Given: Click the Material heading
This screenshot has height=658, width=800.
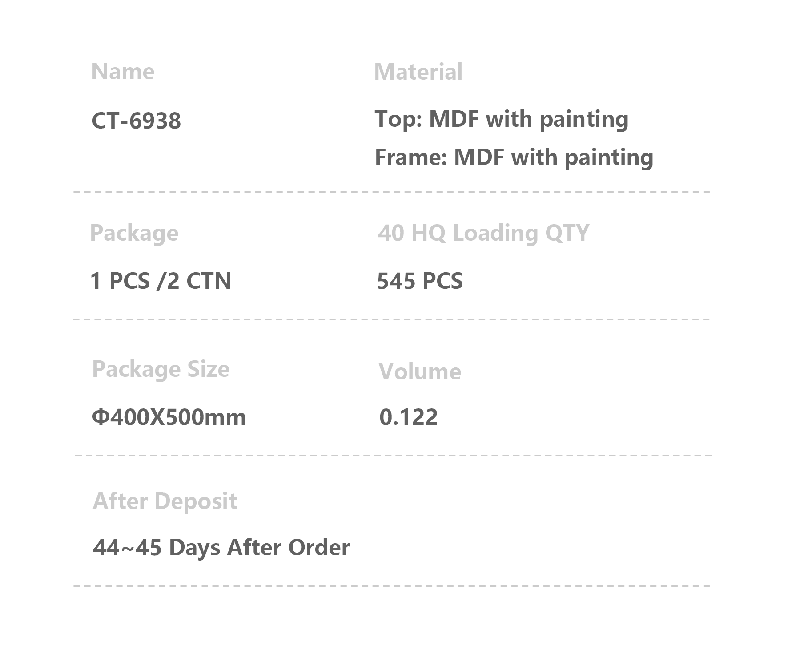Looking at the screenshot, I should click(x=418, y=72).
